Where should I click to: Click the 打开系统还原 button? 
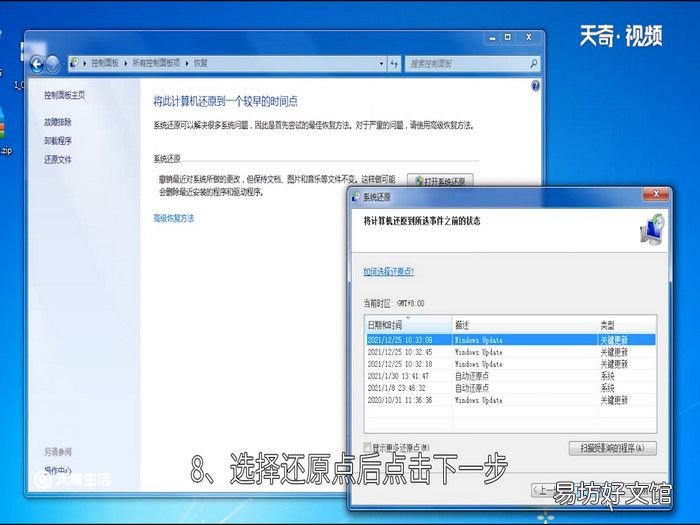coord(440,181)
